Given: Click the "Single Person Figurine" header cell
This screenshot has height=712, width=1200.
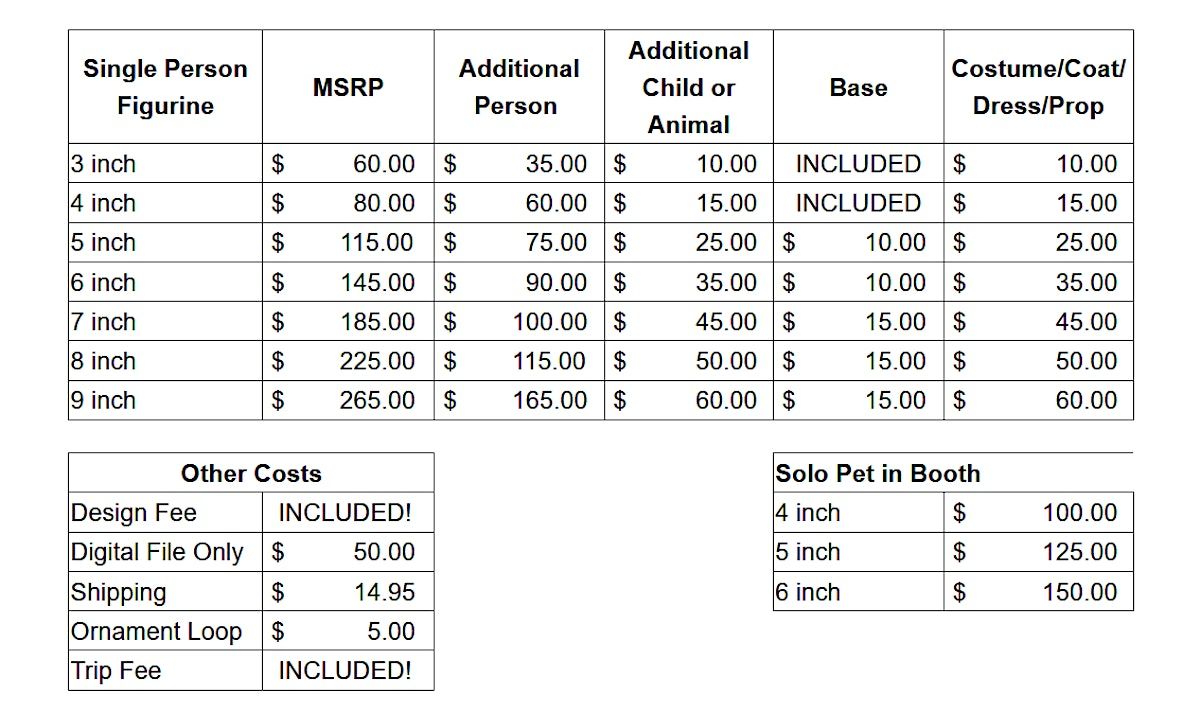Looking at the screenshot, I should (x=165, y=87).
